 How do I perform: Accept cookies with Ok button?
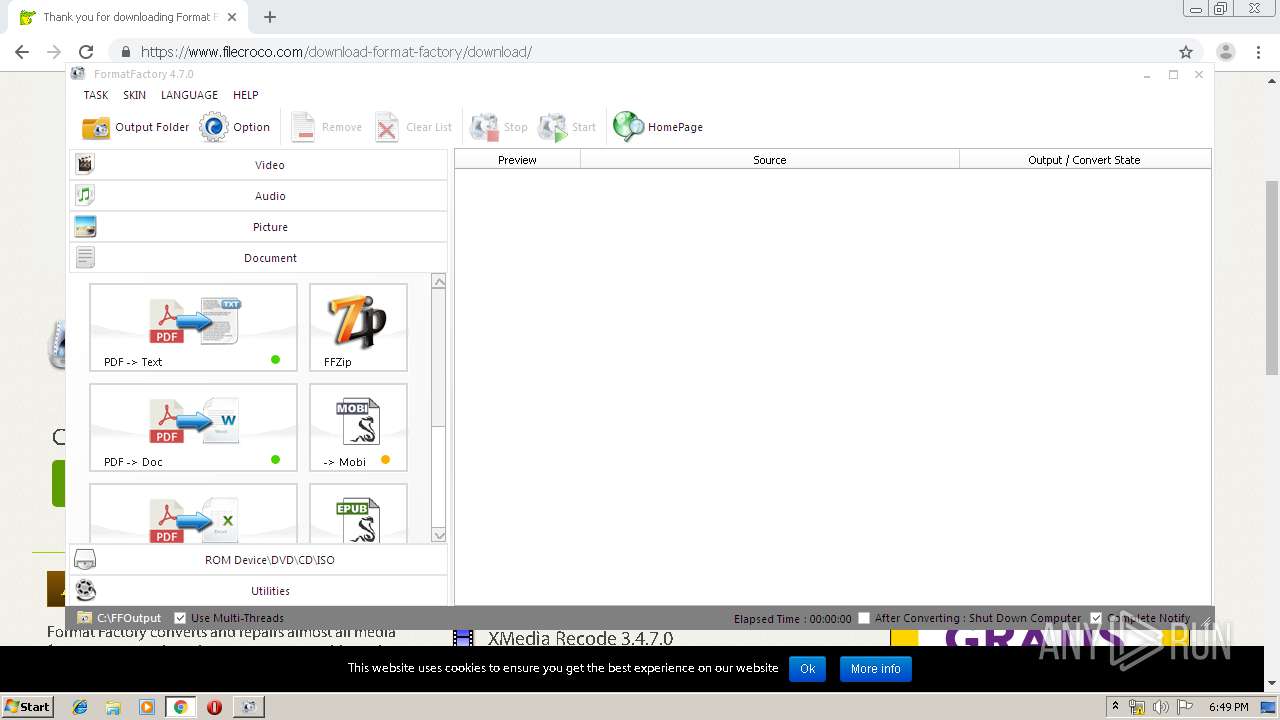click(807, 669)
